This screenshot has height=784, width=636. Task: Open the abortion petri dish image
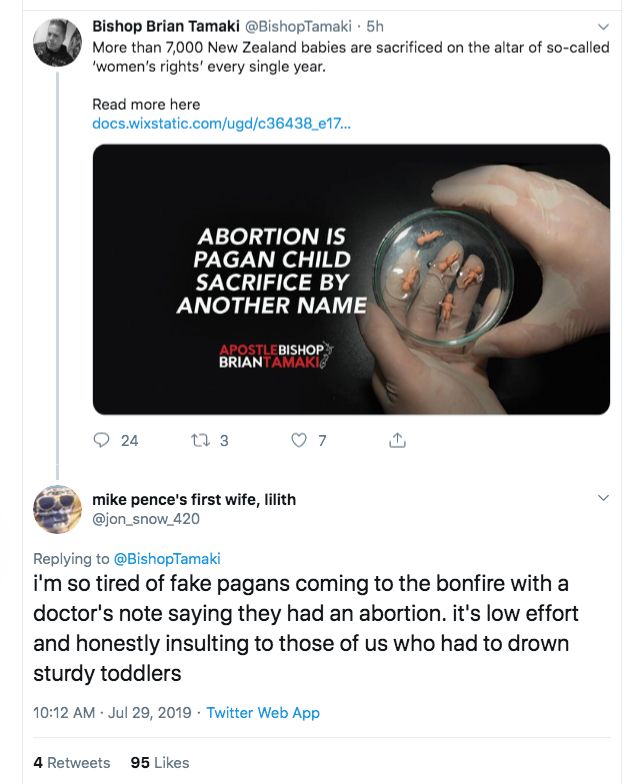coord(351,279)
